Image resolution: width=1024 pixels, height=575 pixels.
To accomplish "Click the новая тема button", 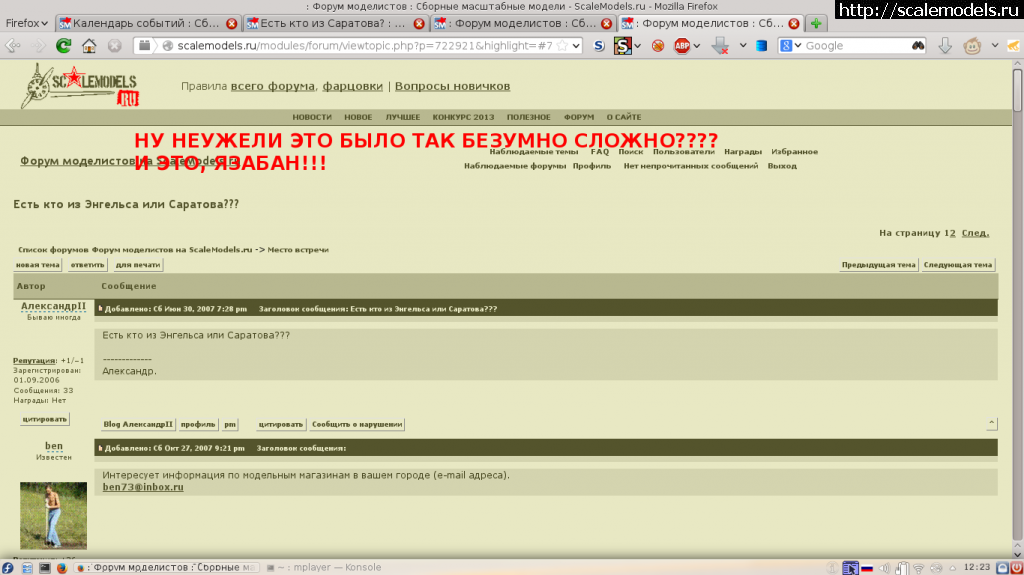I will tap(38, 265).
